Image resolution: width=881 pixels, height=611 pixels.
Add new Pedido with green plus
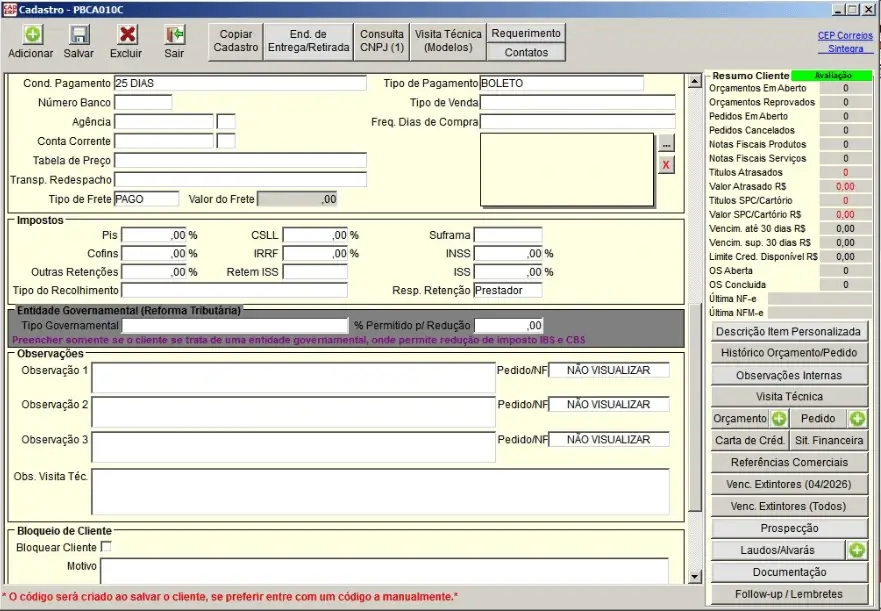coord(857,419)
